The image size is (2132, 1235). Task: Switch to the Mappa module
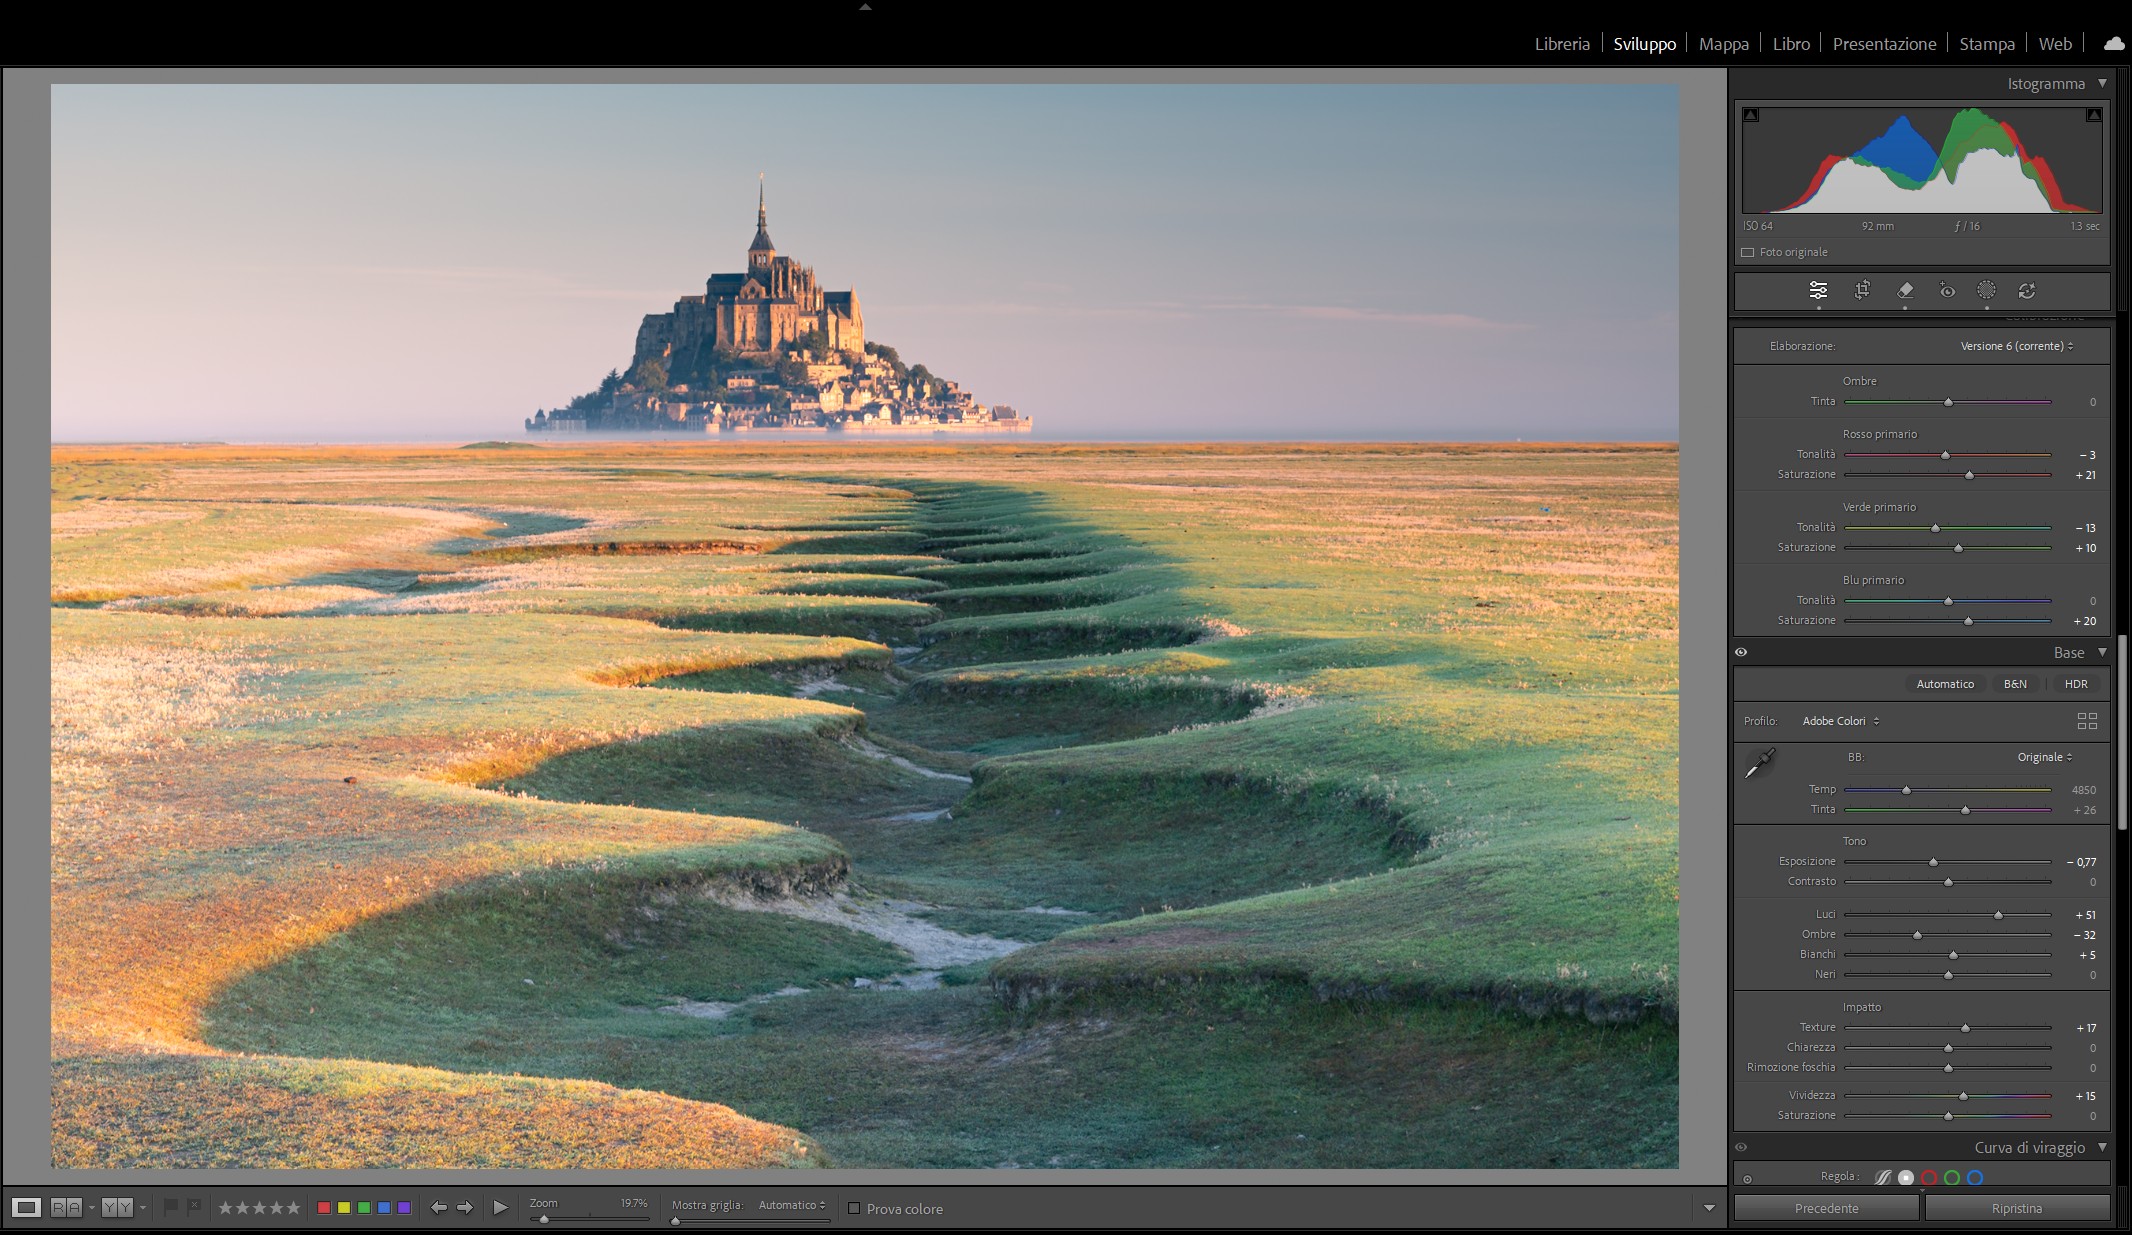[1724, 44]
